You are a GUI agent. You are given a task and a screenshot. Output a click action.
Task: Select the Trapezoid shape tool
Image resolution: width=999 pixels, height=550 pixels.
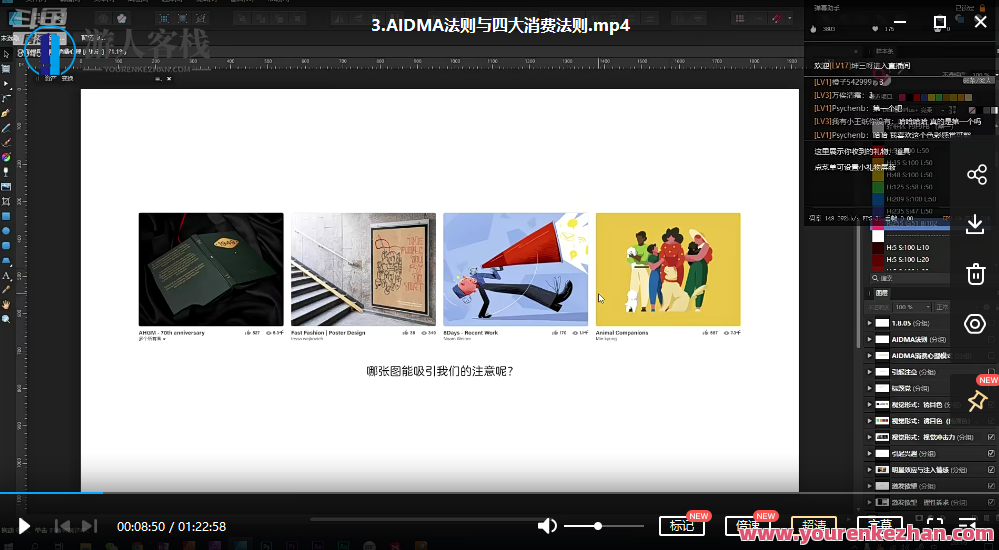6,261
